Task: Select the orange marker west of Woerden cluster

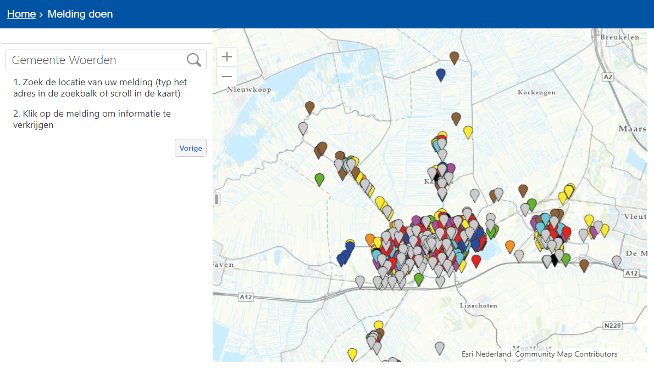Action: (x=370, y=240)
